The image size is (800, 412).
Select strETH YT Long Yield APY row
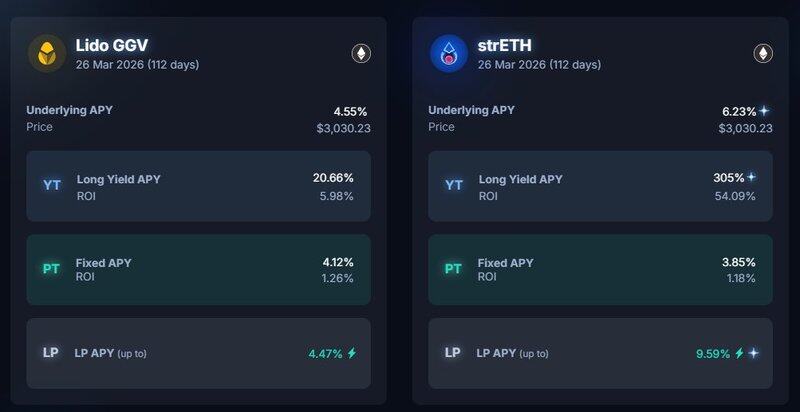click(x=600, y=186)
